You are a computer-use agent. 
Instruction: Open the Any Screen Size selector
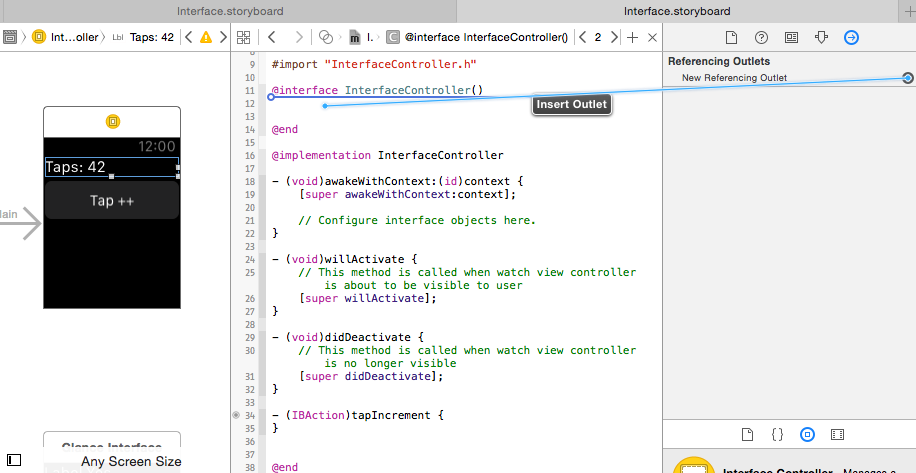(131, 461)
